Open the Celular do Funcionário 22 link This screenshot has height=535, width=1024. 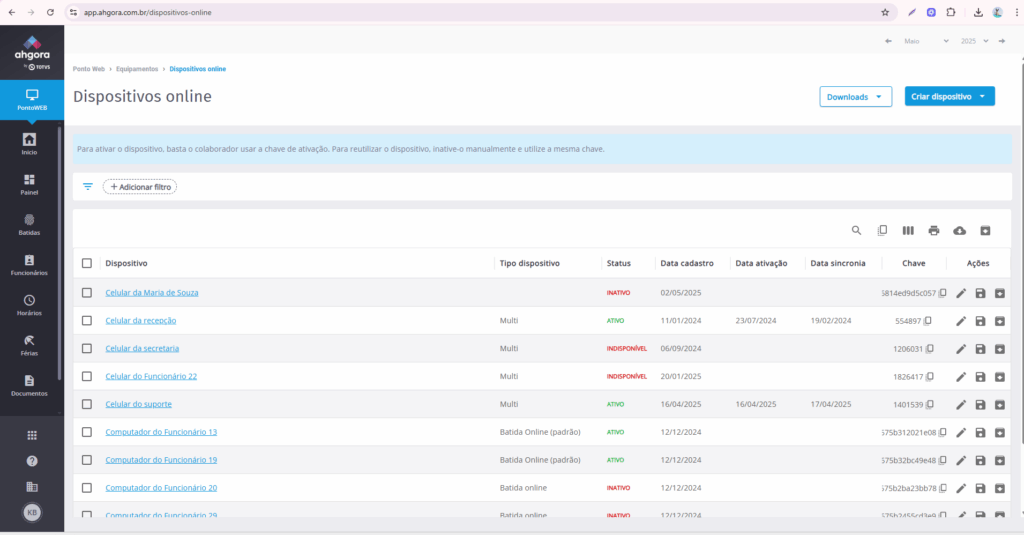point(151,377)
